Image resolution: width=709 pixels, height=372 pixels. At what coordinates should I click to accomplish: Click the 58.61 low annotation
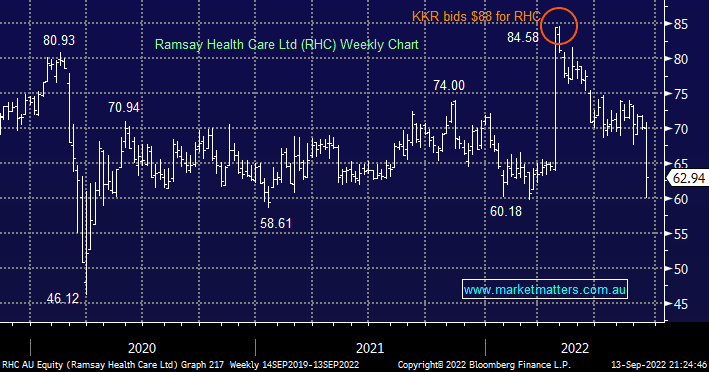click(x=276, y=223)
